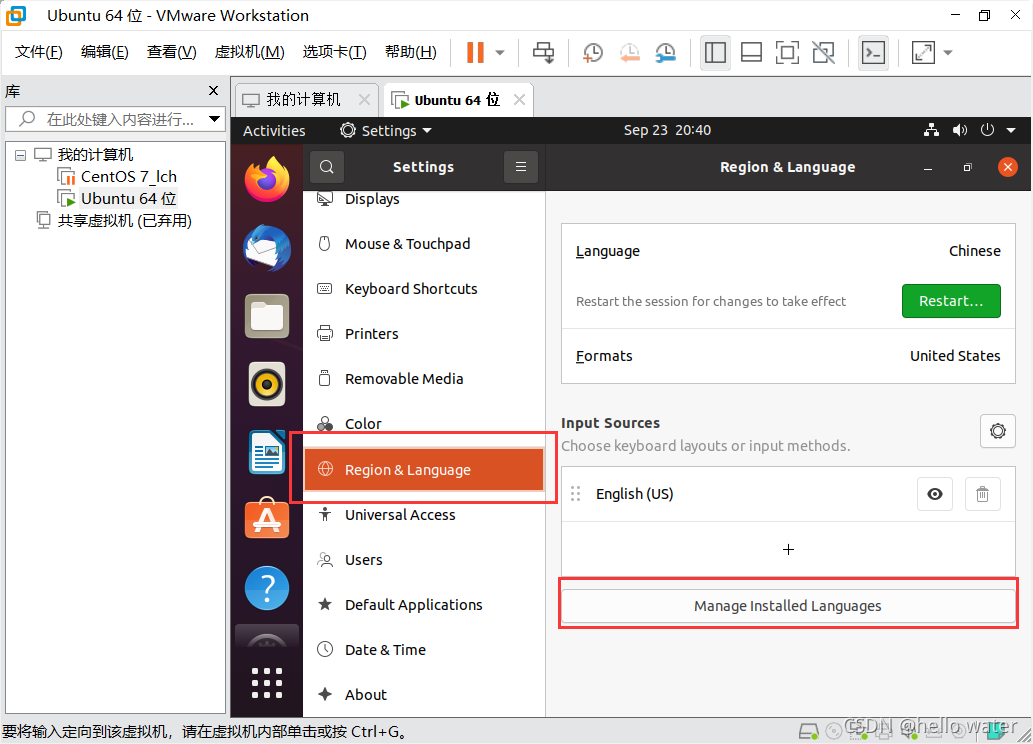1033x744 pixels.
Task: Open the snapshot manager icon
Action: [666, 53]
